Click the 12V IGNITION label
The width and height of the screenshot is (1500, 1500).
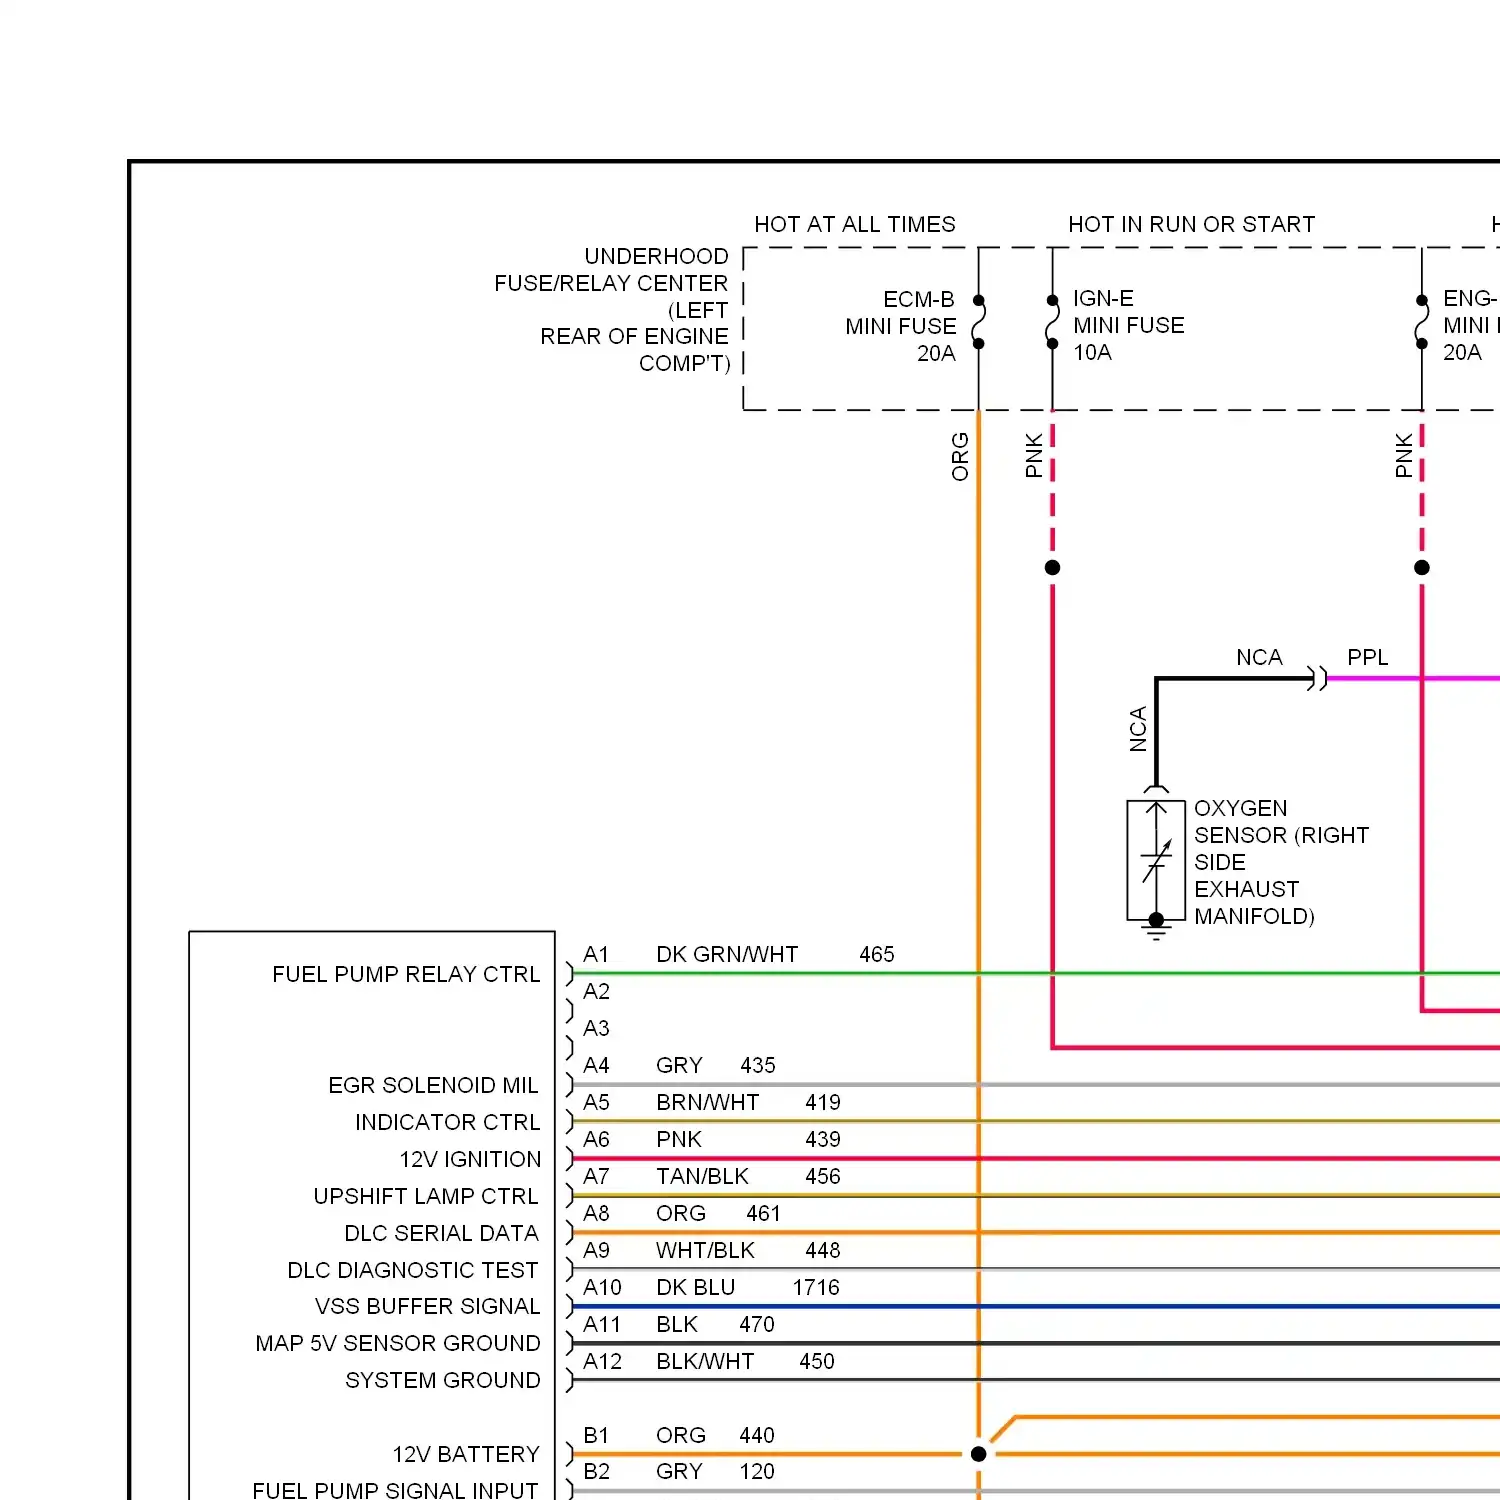470,1159
